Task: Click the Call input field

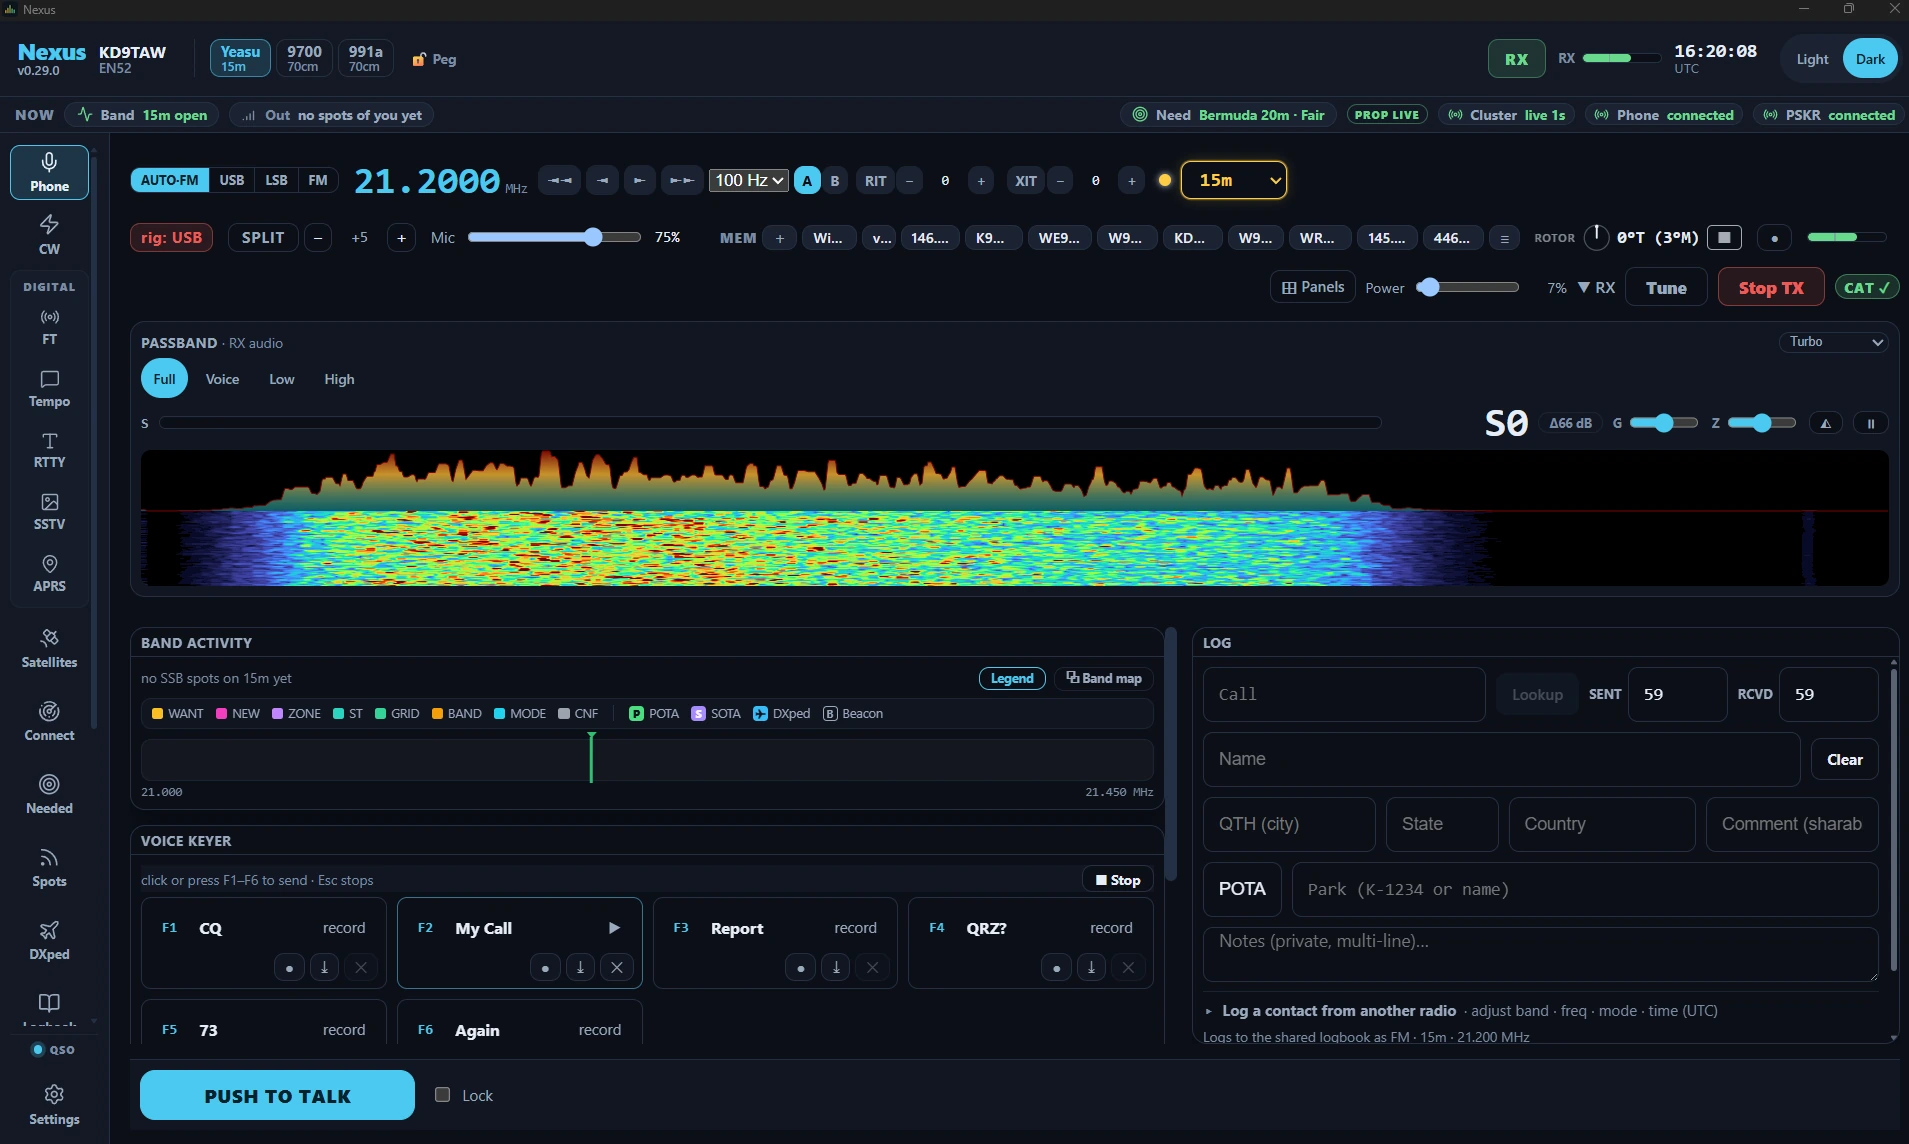Action: pyautogui.click(x=1344, y=694)
